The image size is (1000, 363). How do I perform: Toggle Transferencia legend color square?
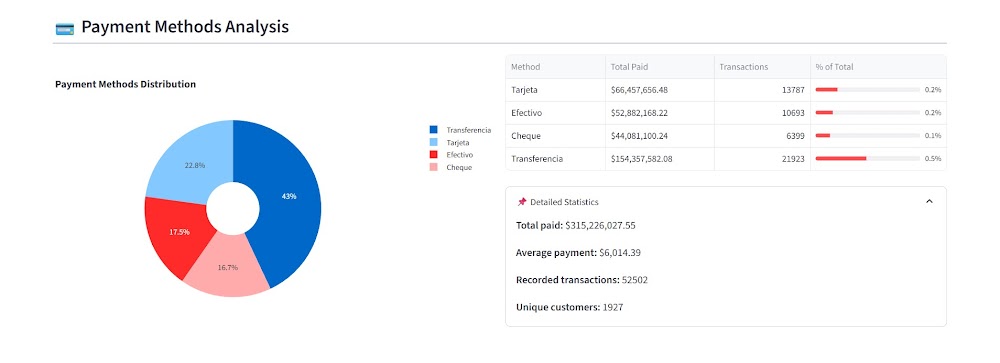tap(434, 130)
